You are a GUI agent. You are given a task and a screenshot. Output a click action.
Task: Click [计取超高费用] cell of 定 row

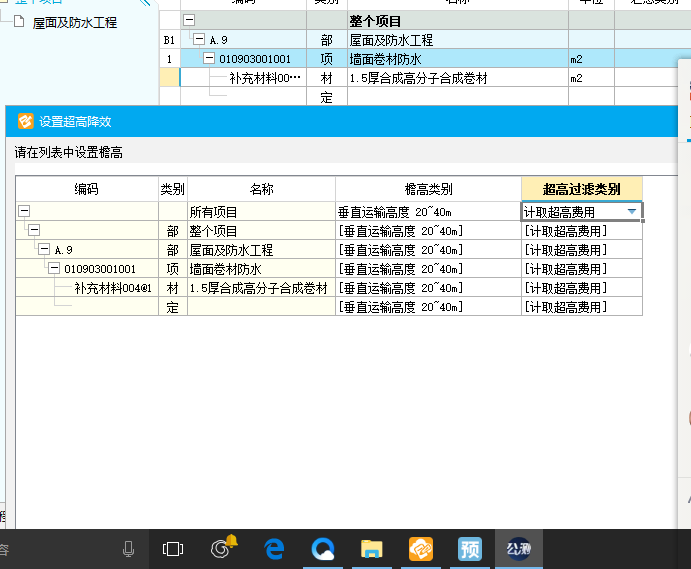click(582, 306)
